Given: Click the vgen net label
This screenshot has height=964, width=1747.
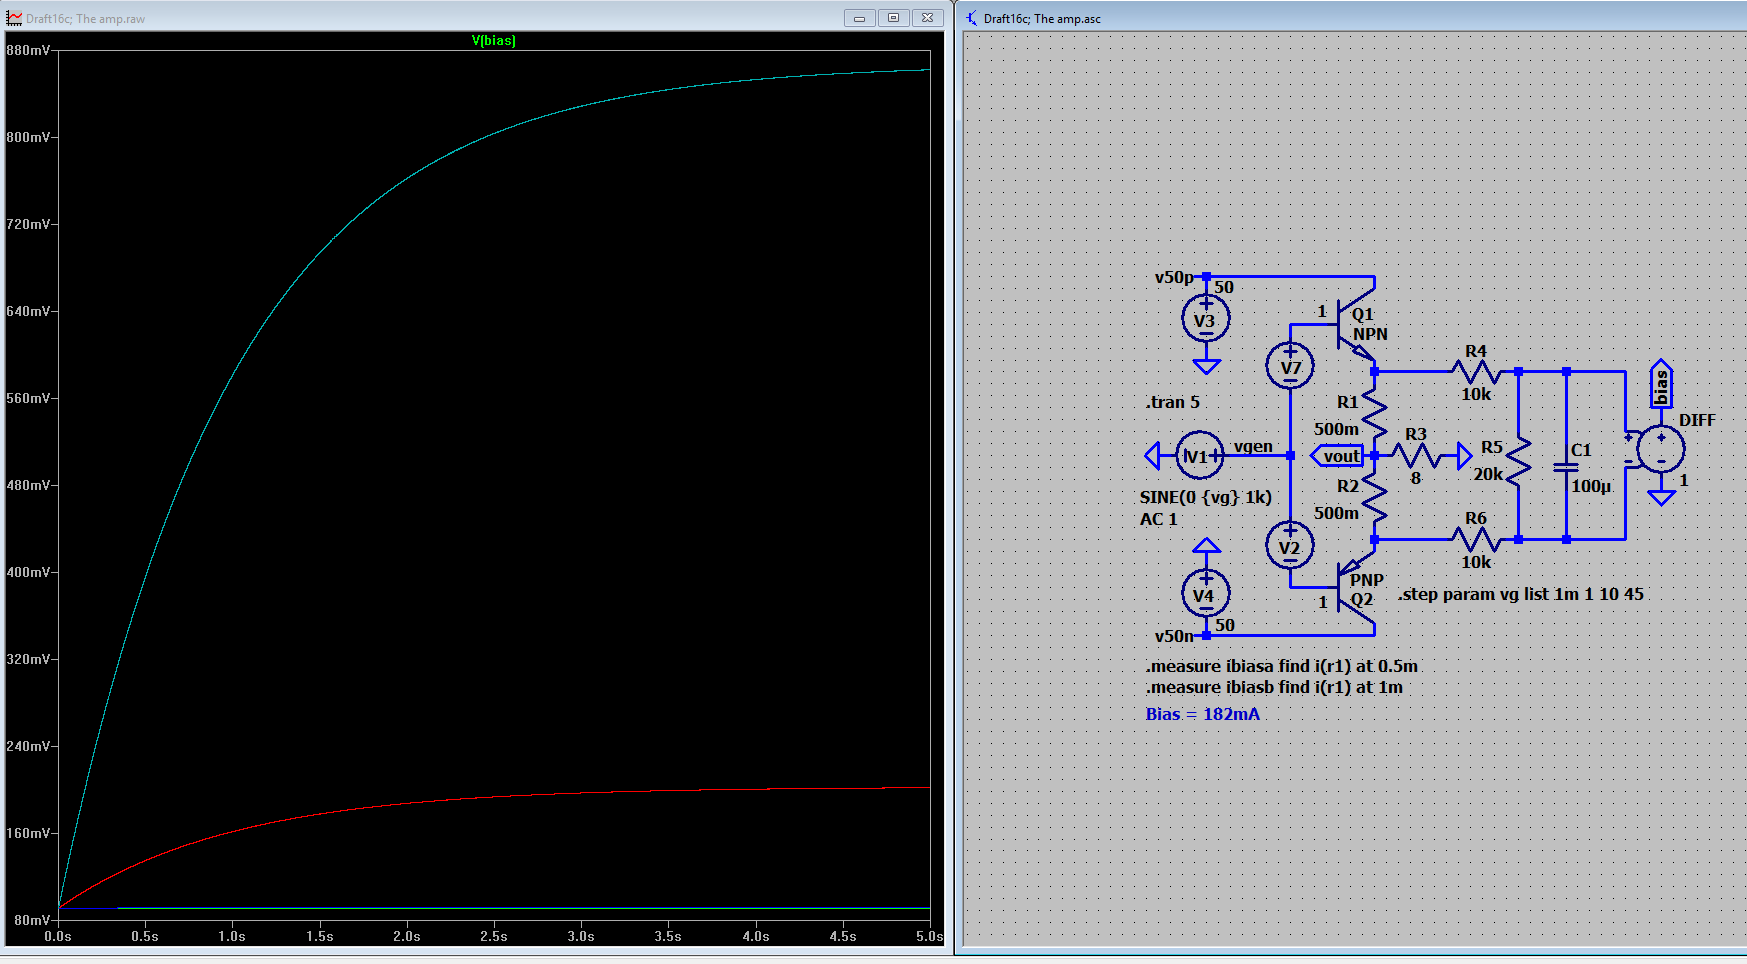Looking at the screenshot, I should [x=1253, y=446].
